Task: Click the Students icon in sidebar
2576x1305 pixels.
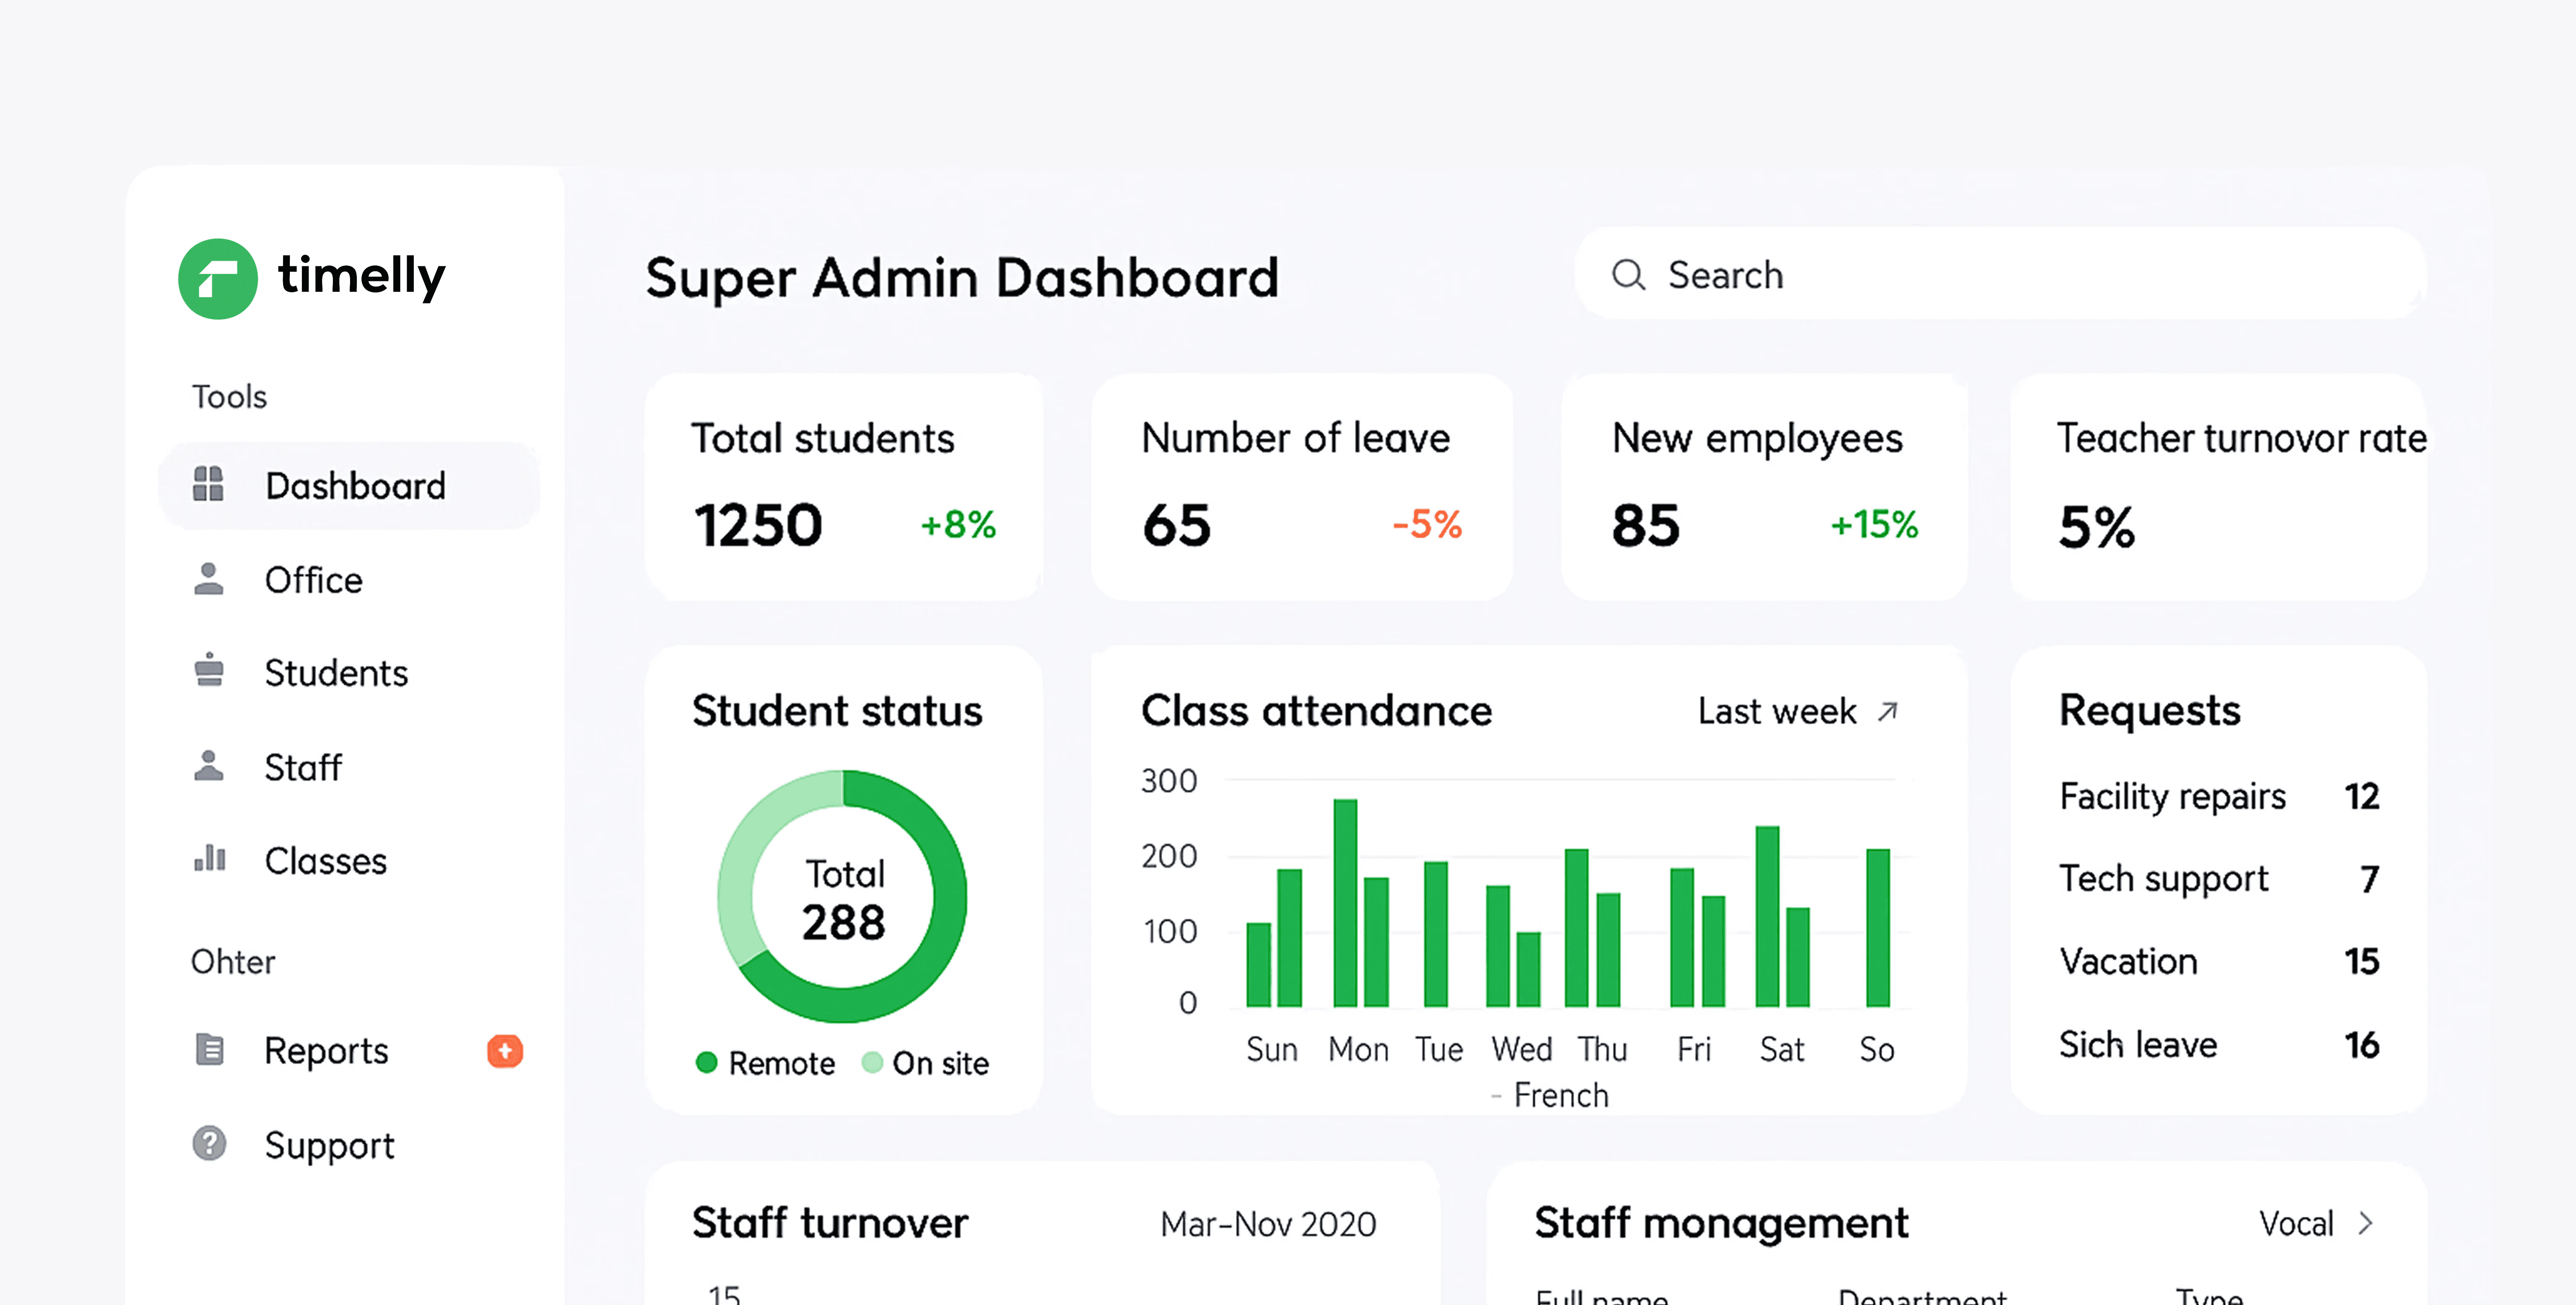Action: 208,671
